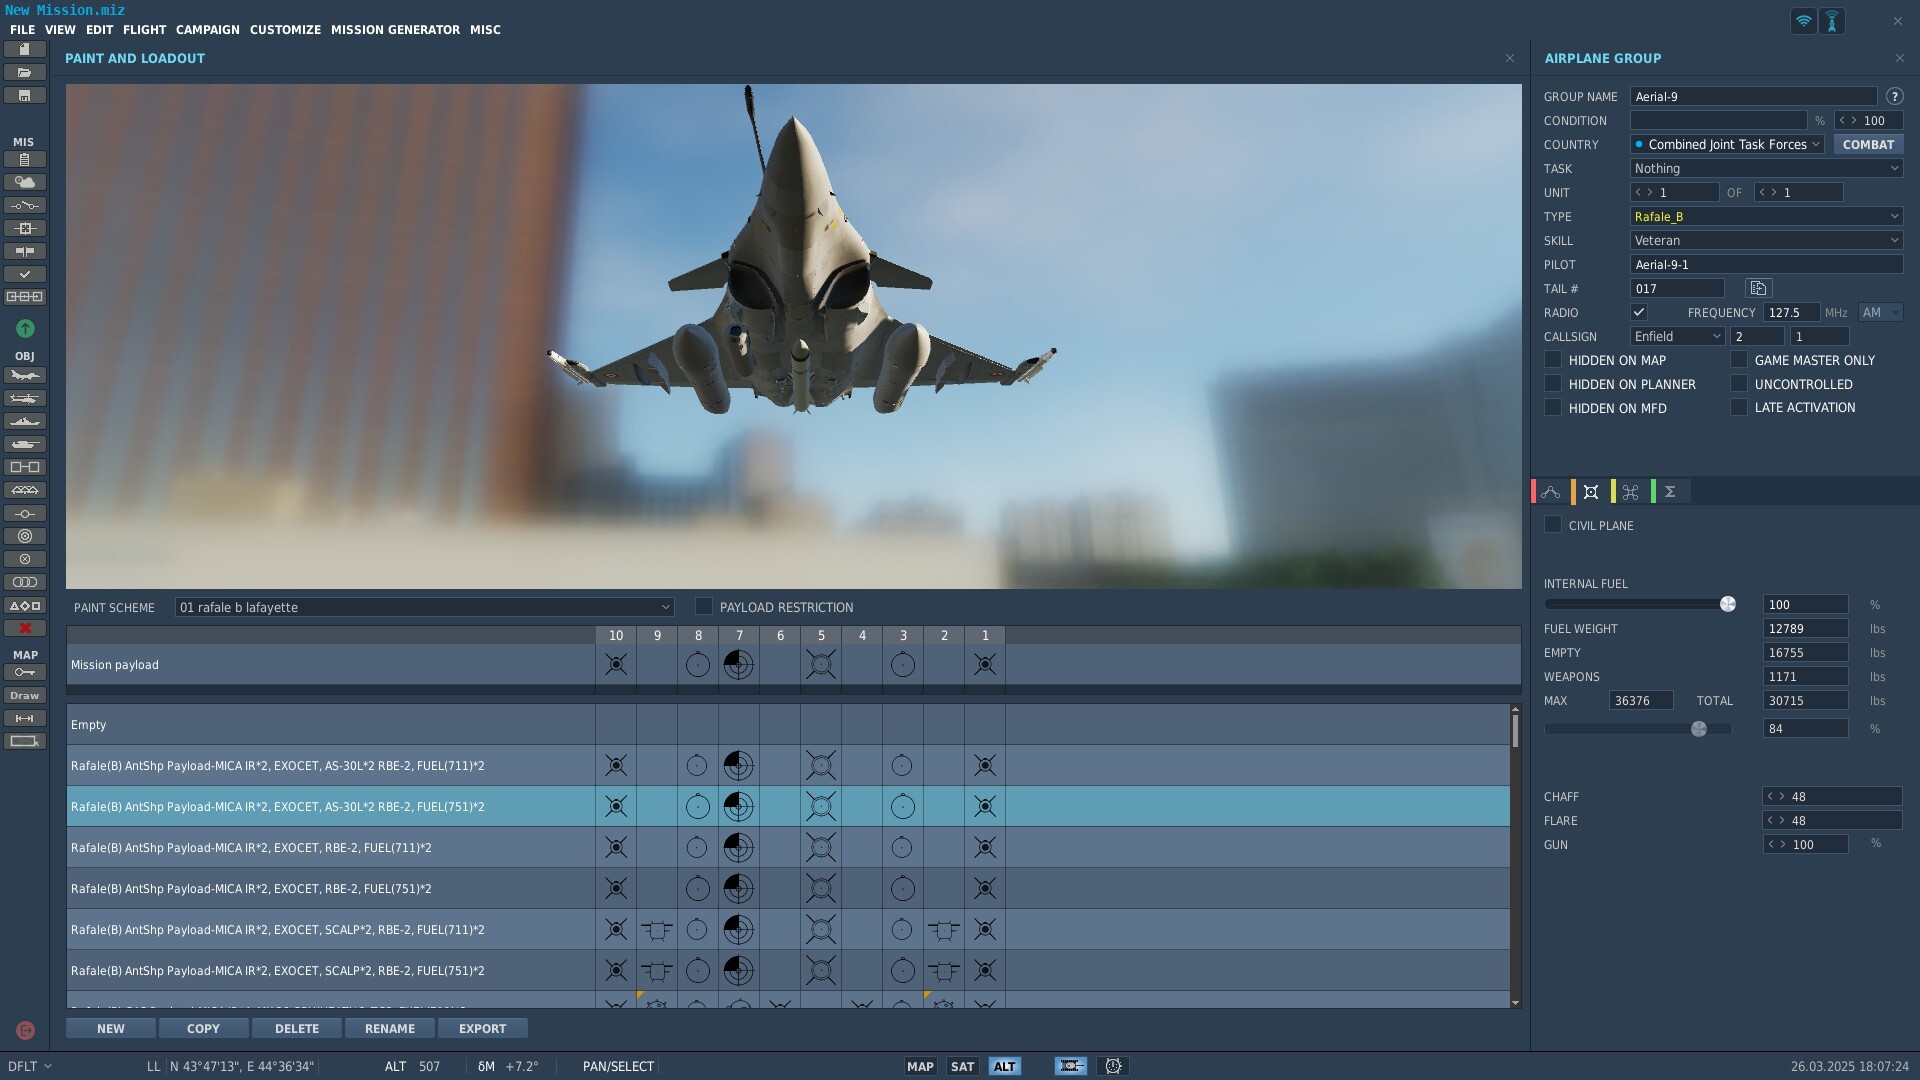Toggle the RADIO checkbox

click(1639, 312)
